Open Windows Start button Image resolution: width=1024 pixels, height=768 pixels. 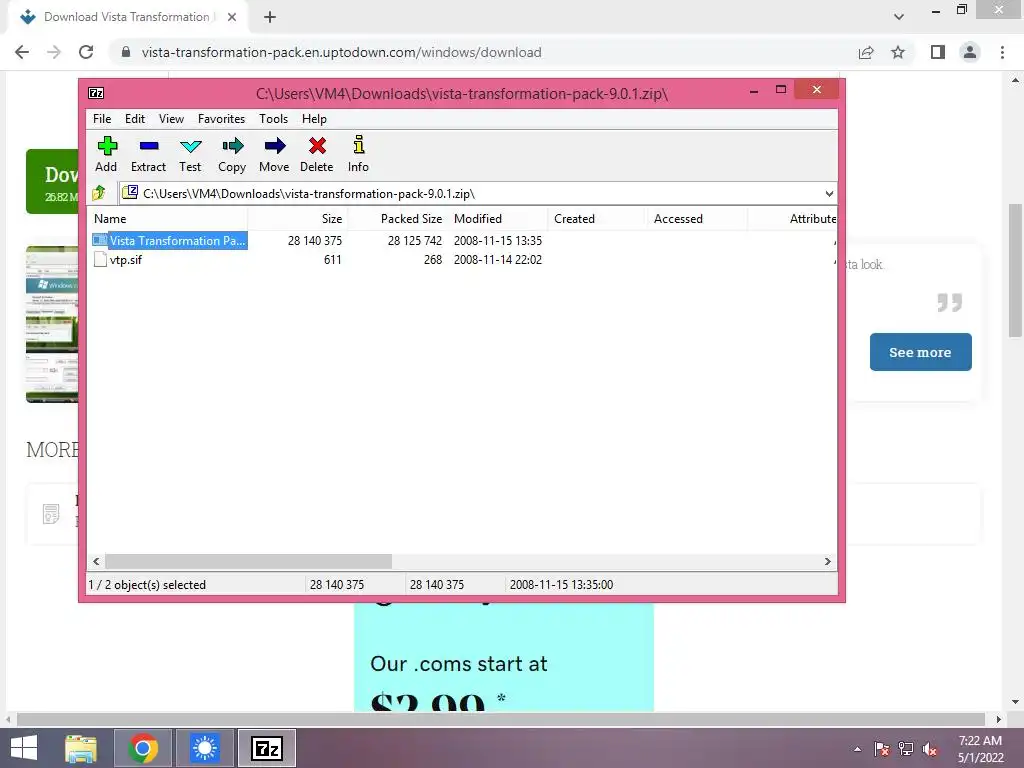click(x=24, y=748)
